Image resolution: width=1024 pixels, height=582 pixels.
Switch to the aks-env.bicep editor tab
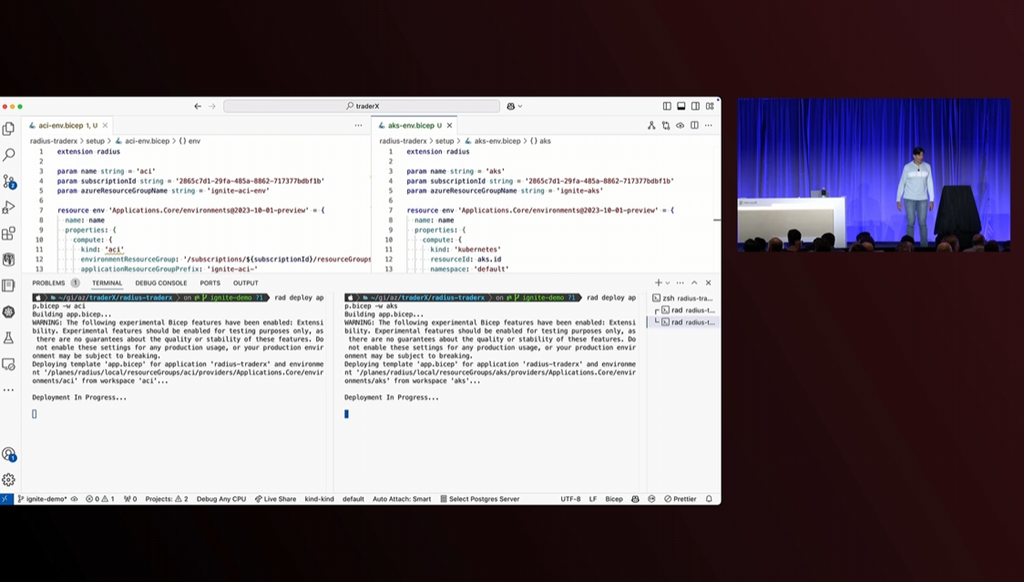tap(410, 126)
